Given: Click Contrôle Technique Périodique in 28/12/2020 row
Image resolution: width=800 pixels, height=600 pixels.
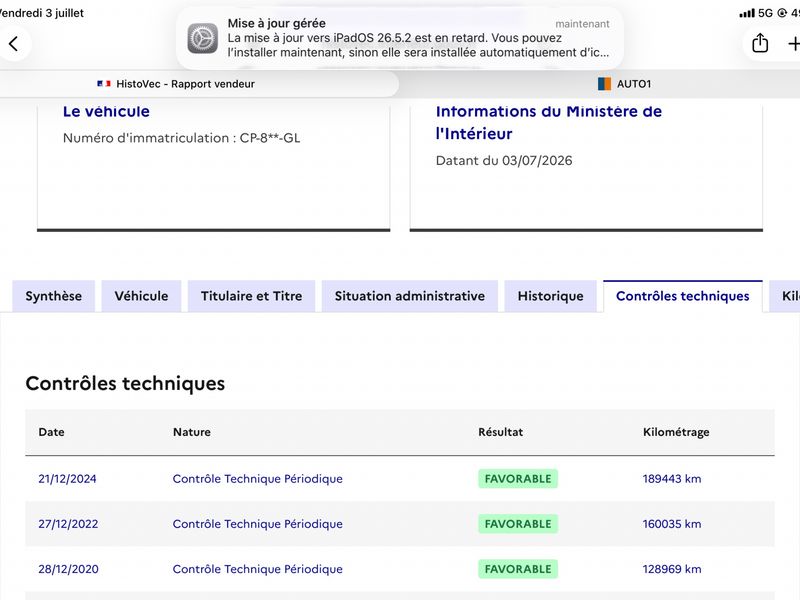Looking at the screenshot, I should tap(258, 569).
